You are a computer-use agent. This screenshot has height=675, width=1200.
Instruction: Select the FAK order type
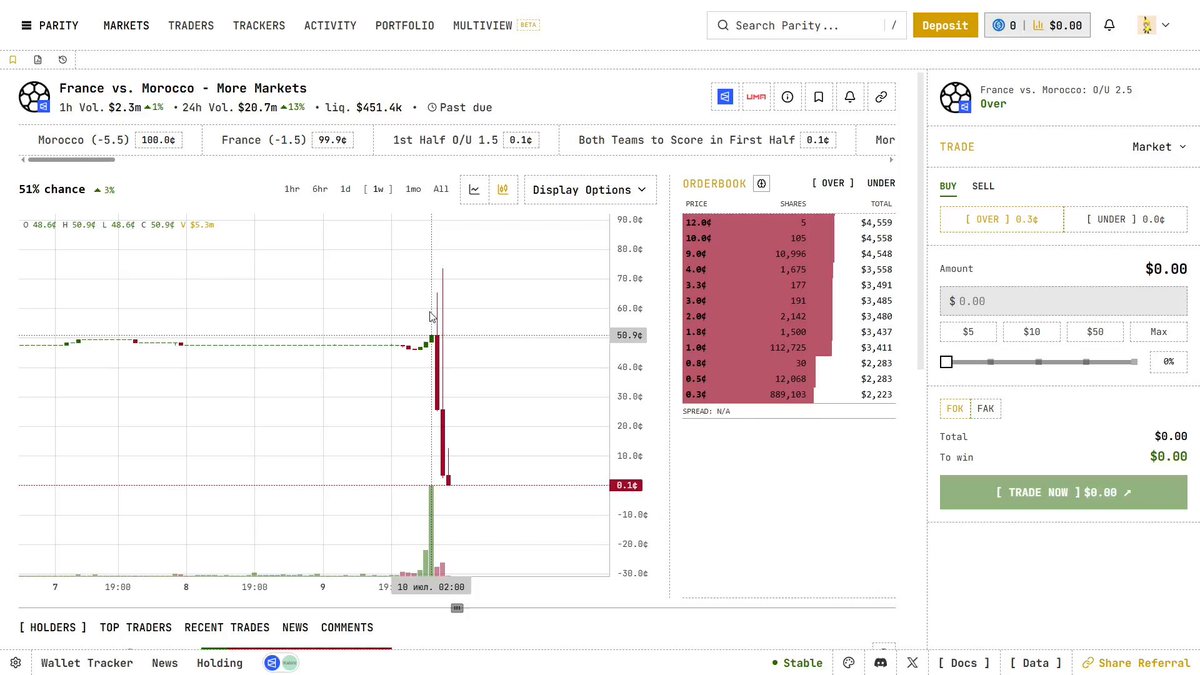click(986, 408)
